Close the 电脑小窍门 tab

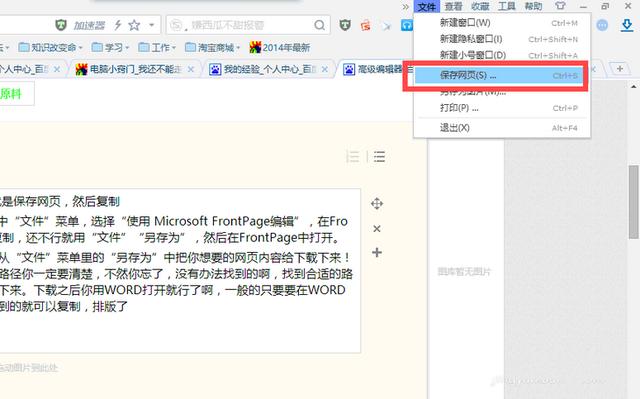click(191, 70)
